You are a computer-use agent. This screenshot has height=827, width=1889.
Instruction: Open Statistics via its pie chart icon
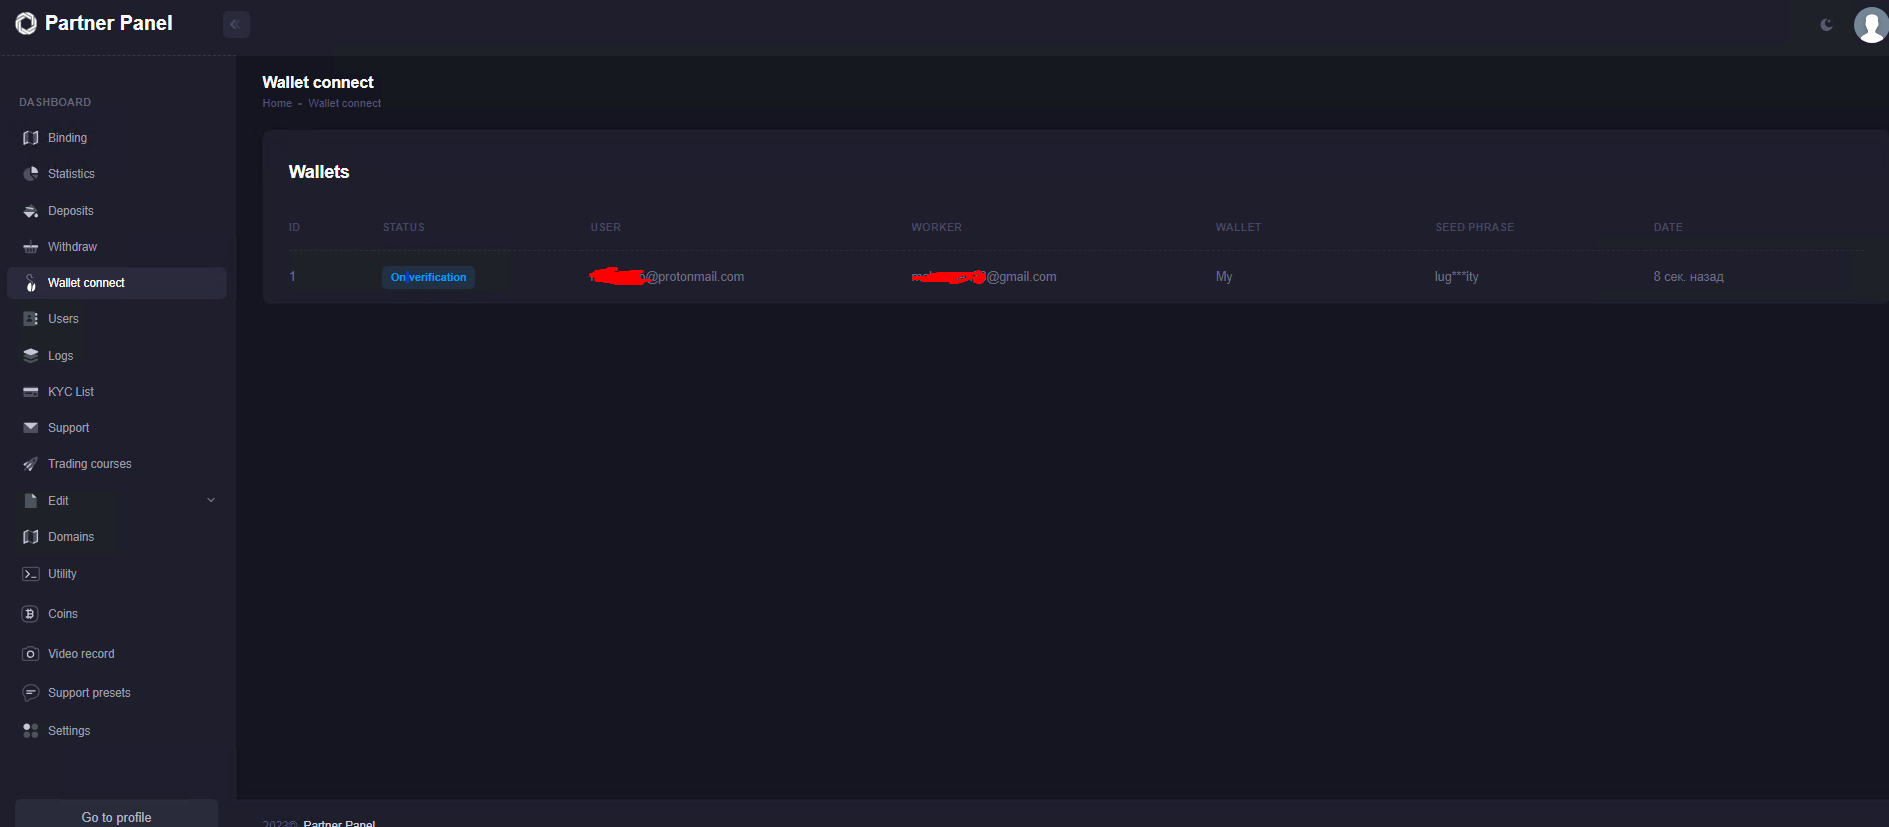coord(31,174)
